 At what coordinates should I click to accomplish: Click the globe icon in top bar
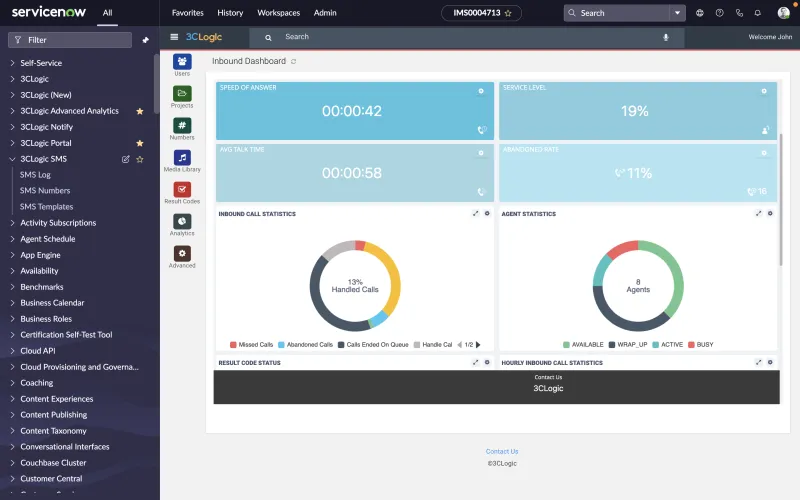(x=699, y=13)
